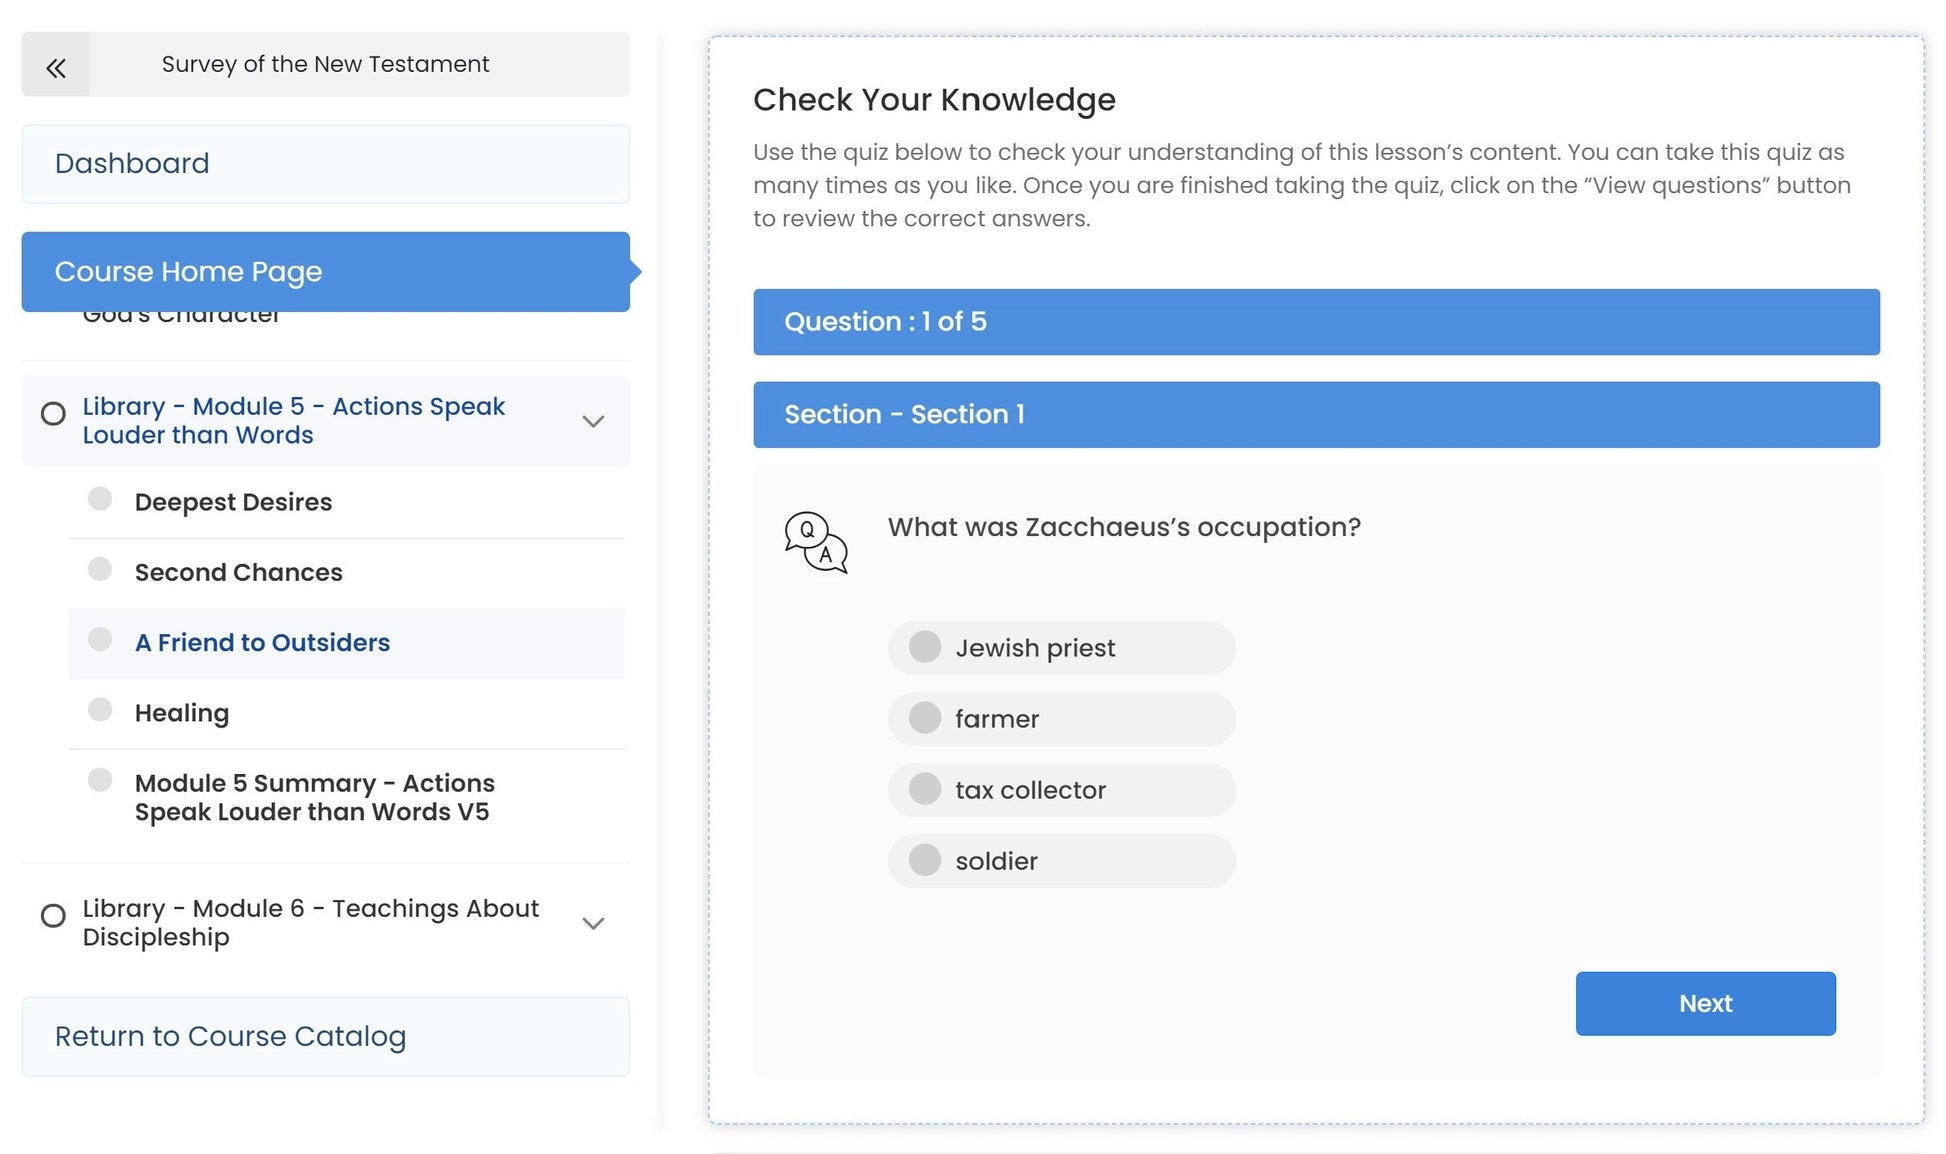Screen dimensions: 1946x1154
Task: Select the "Jewish priest" answer
Action: 925,647
